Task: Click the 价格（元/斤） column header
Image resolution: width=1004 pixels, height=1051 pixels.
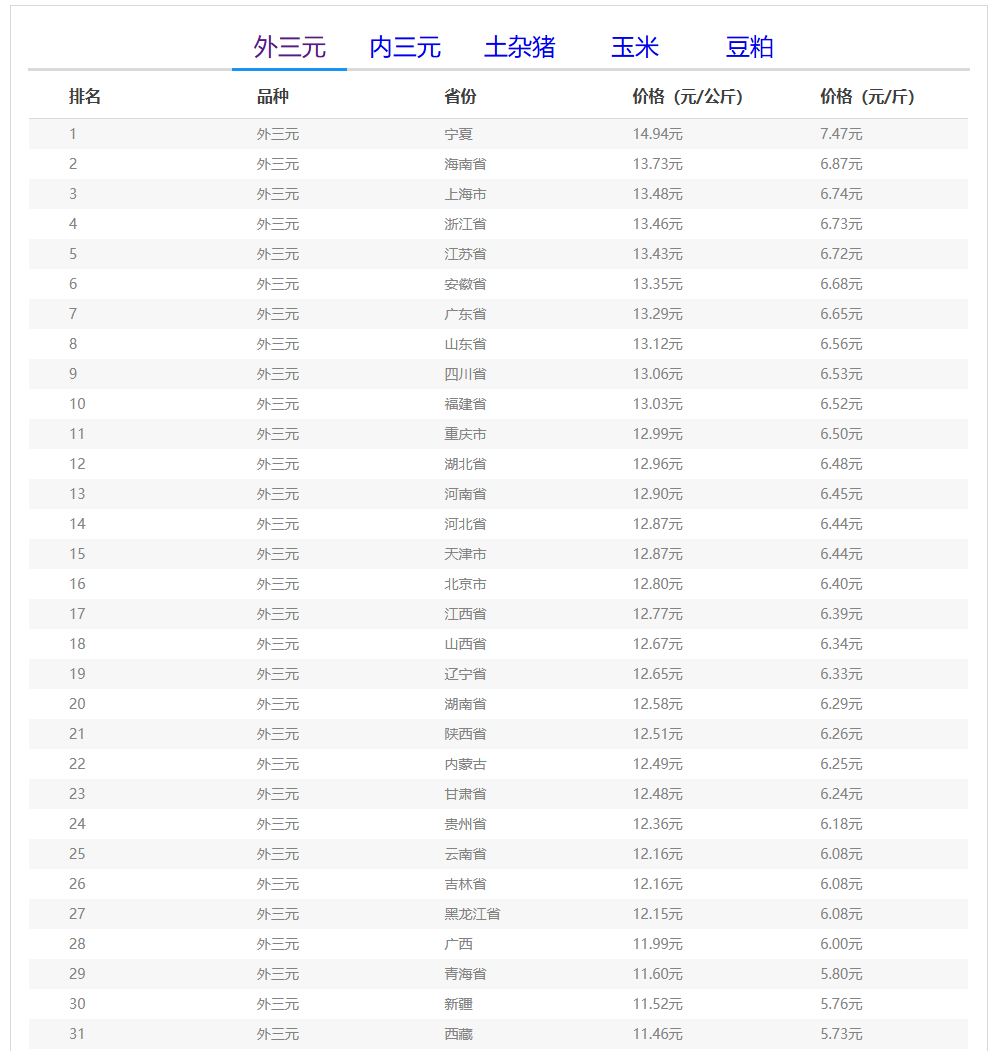Action: (867, 97)
